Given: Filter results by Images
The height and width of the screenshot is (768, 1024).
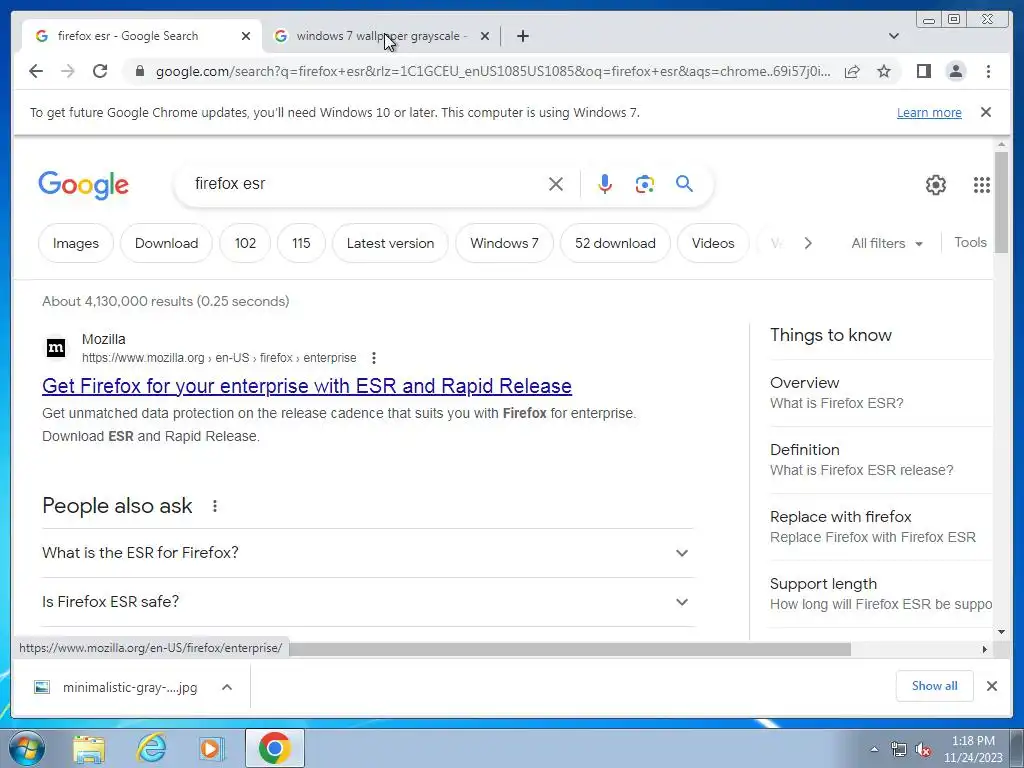Looking at the screenshot, I should coord(76,243).
